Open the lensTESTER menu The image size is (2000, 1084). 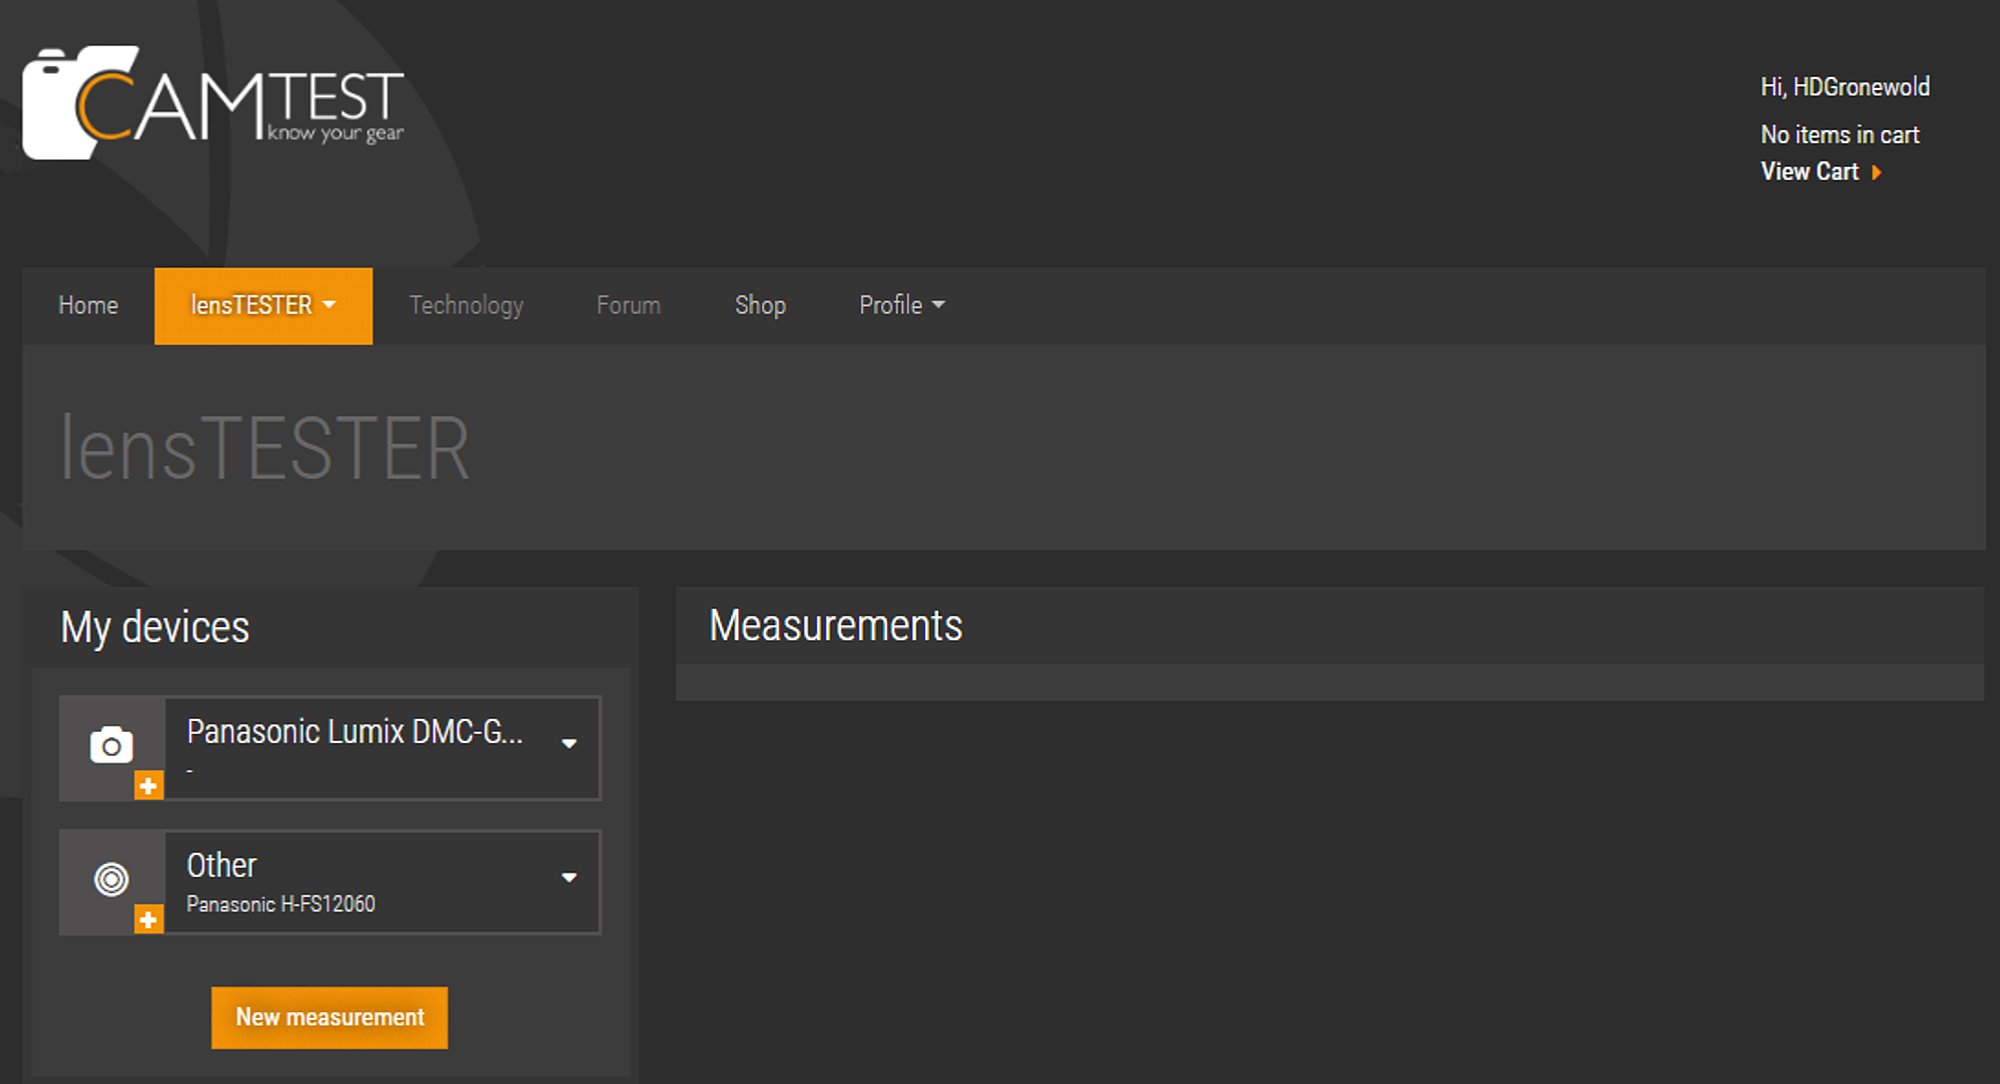click(263, 306)
